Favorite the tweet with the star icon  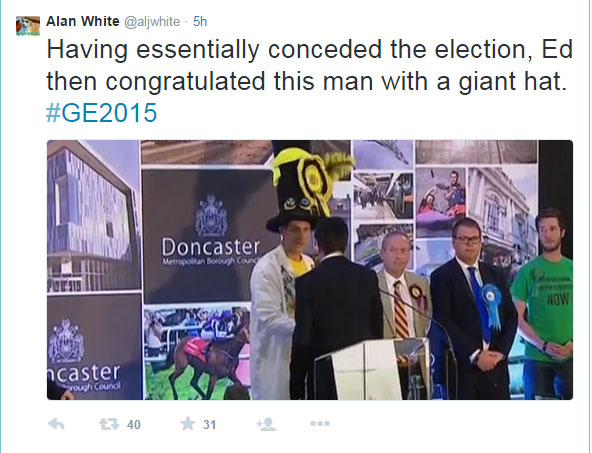pos(188,424)
